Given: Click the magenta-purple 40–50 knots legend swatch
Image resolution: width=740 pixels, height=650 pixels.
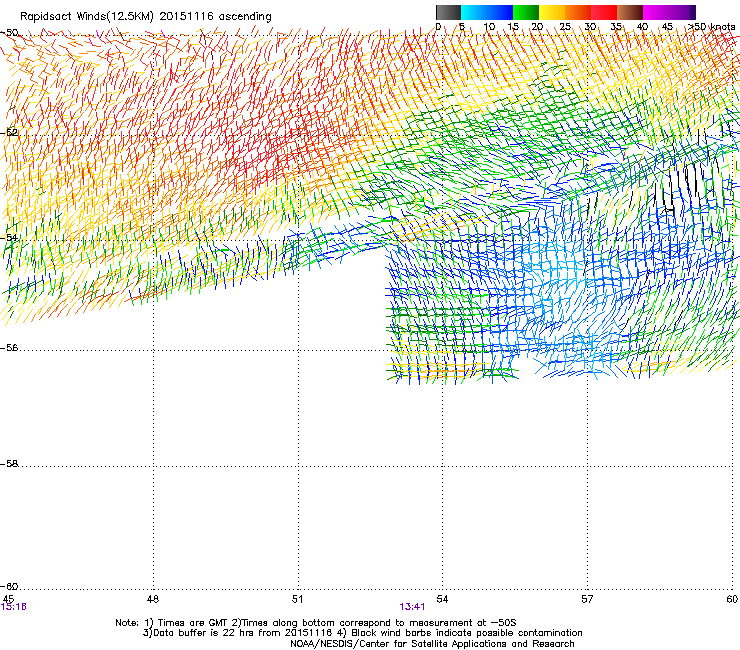Looking at the screenshot, I should pyautogui.click(x=669, y=12).
